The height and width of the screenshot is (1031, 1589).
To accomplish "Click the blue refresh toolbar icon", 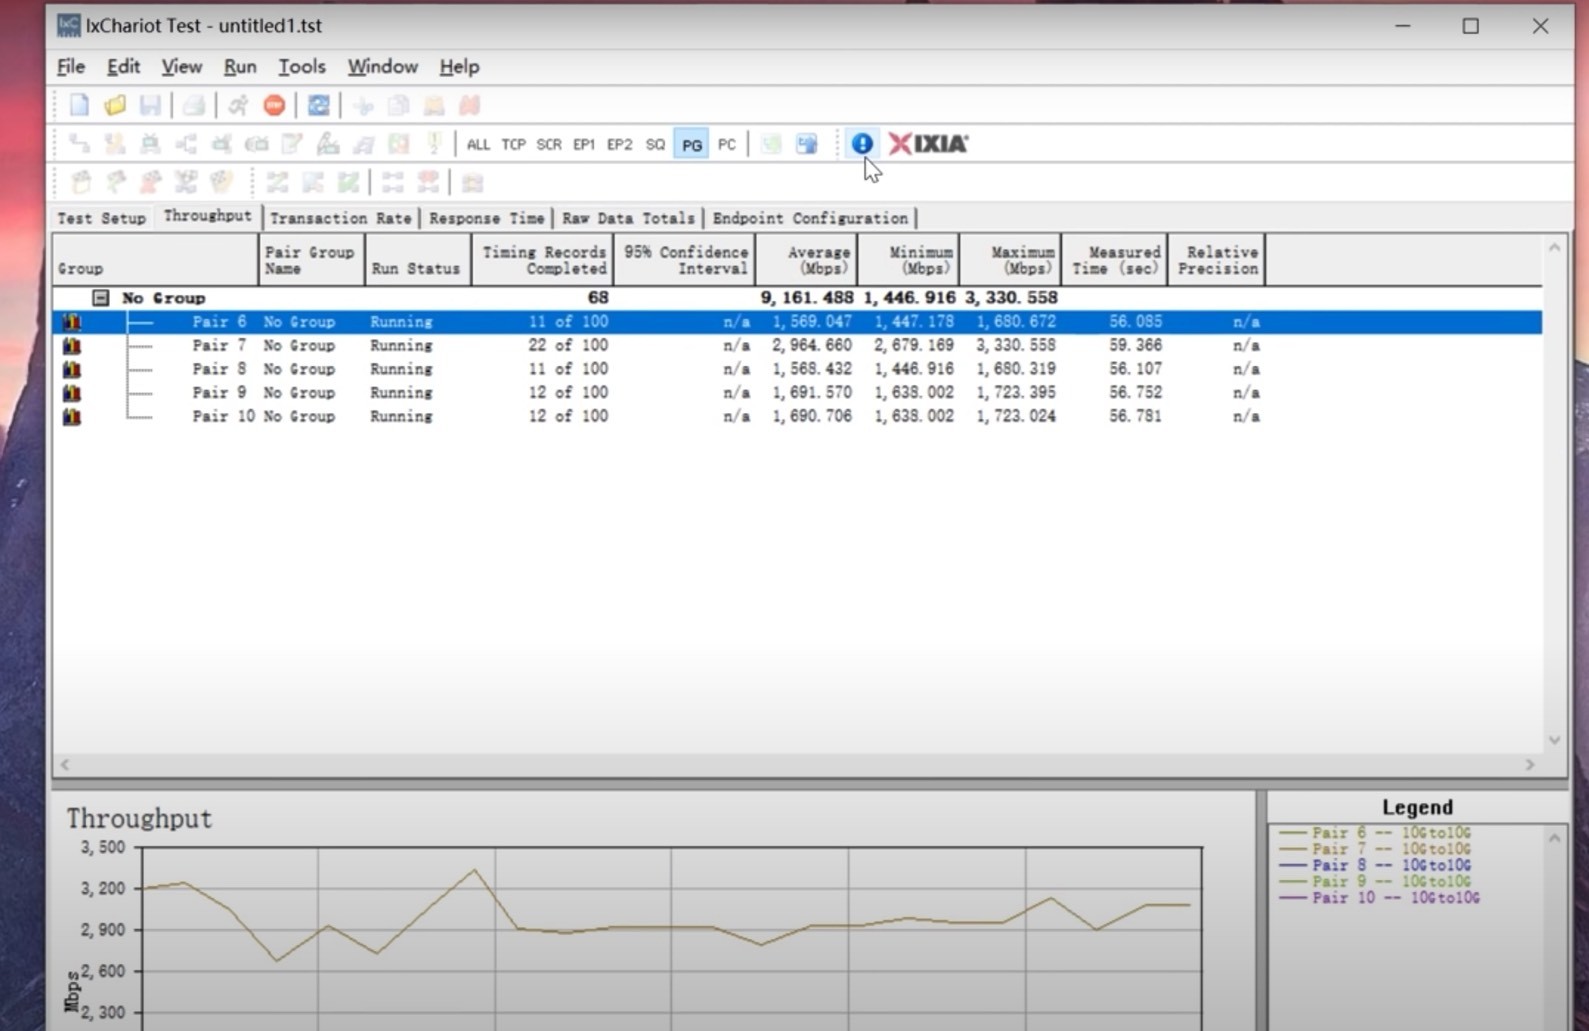I will pos(318,105).
